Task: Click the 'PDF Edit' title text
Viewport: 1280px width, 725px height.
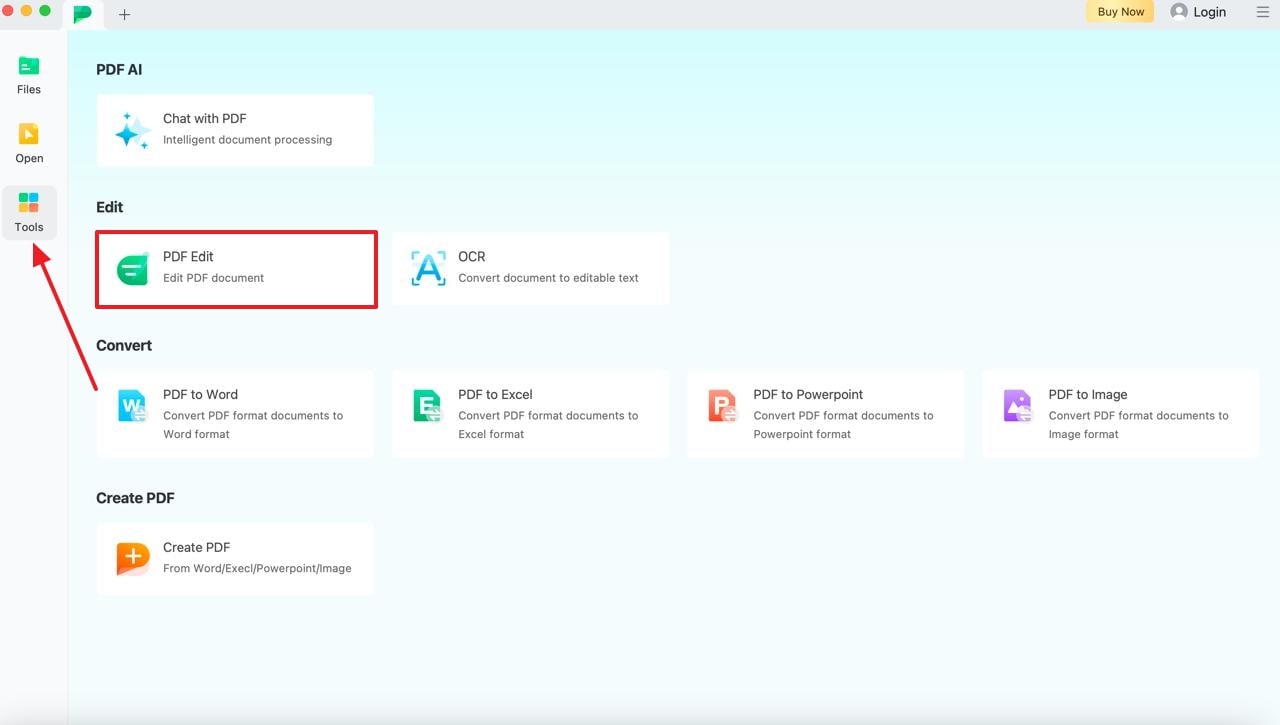Action: pyautogui.click(x=188, y=256)
